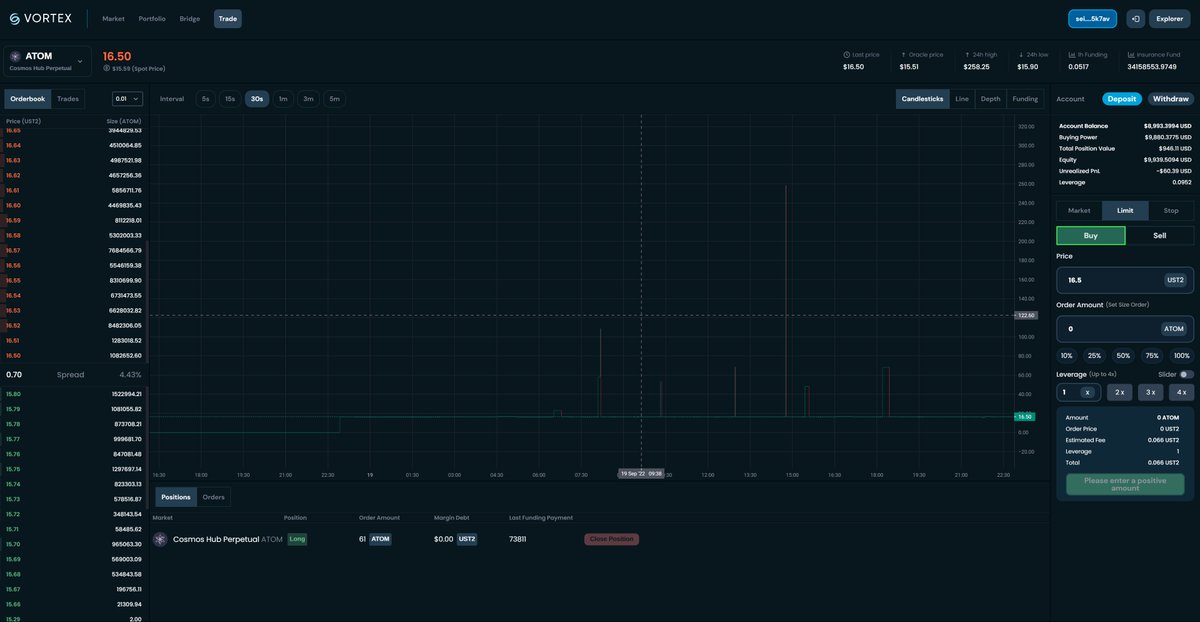
Task: Switch to Market order type
Action: [1079, 210]
